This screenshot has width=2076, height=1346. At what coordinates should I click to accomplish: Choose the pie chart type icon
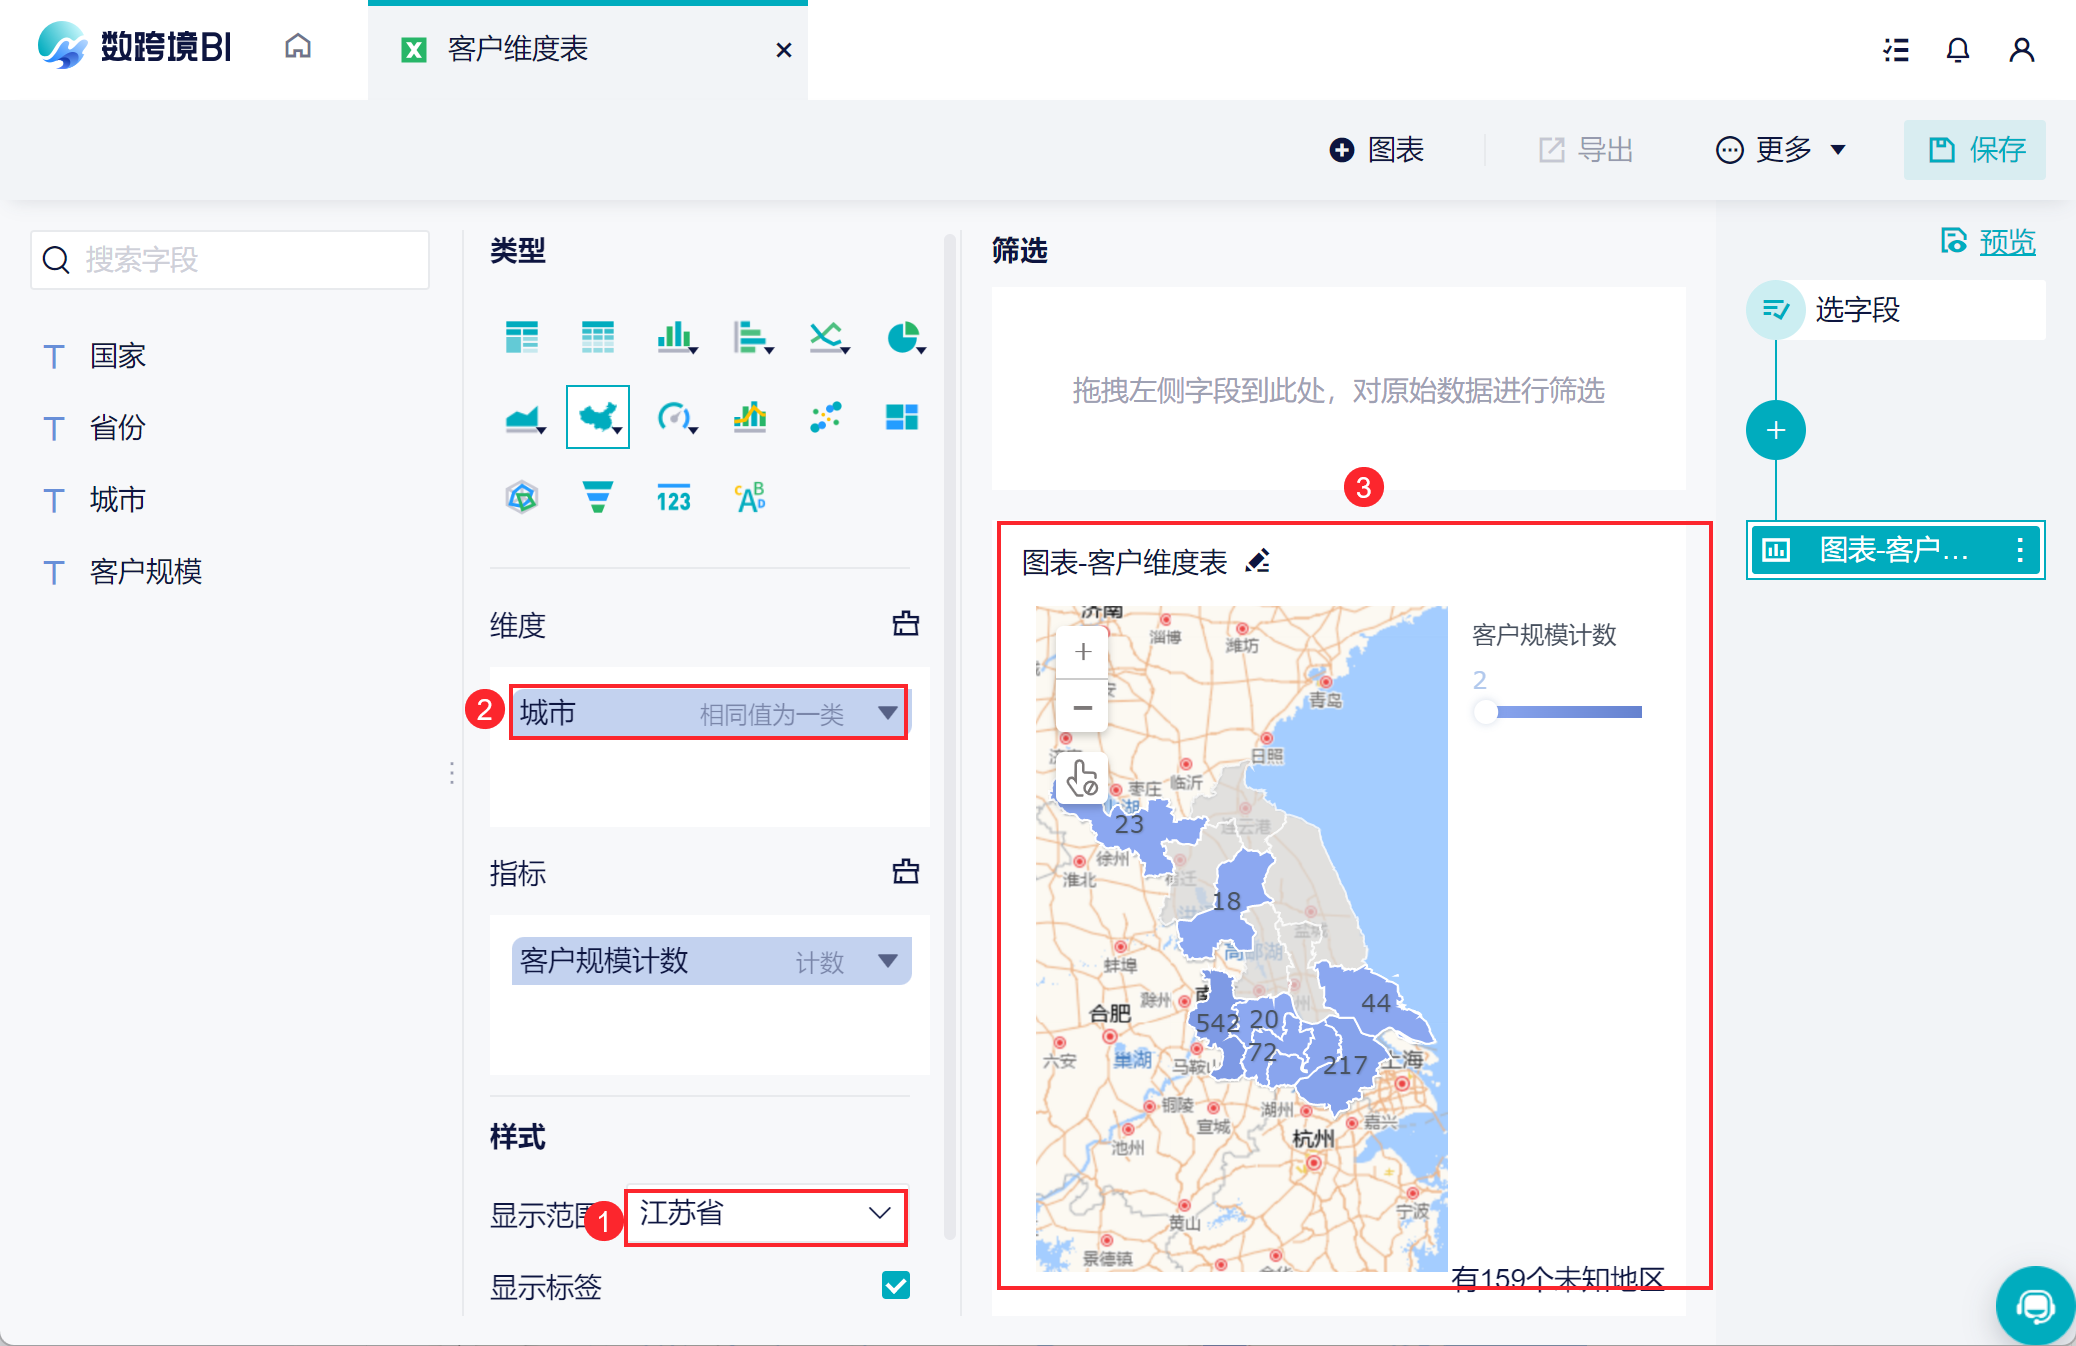904,337
